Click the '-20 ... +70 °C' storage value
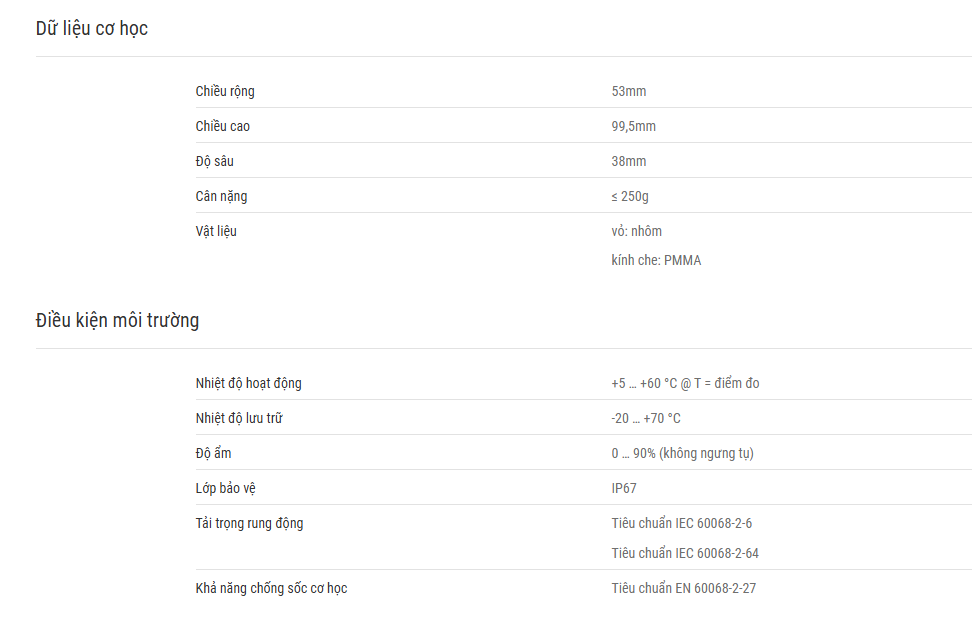The image size is (972, 619). (646, 418)
